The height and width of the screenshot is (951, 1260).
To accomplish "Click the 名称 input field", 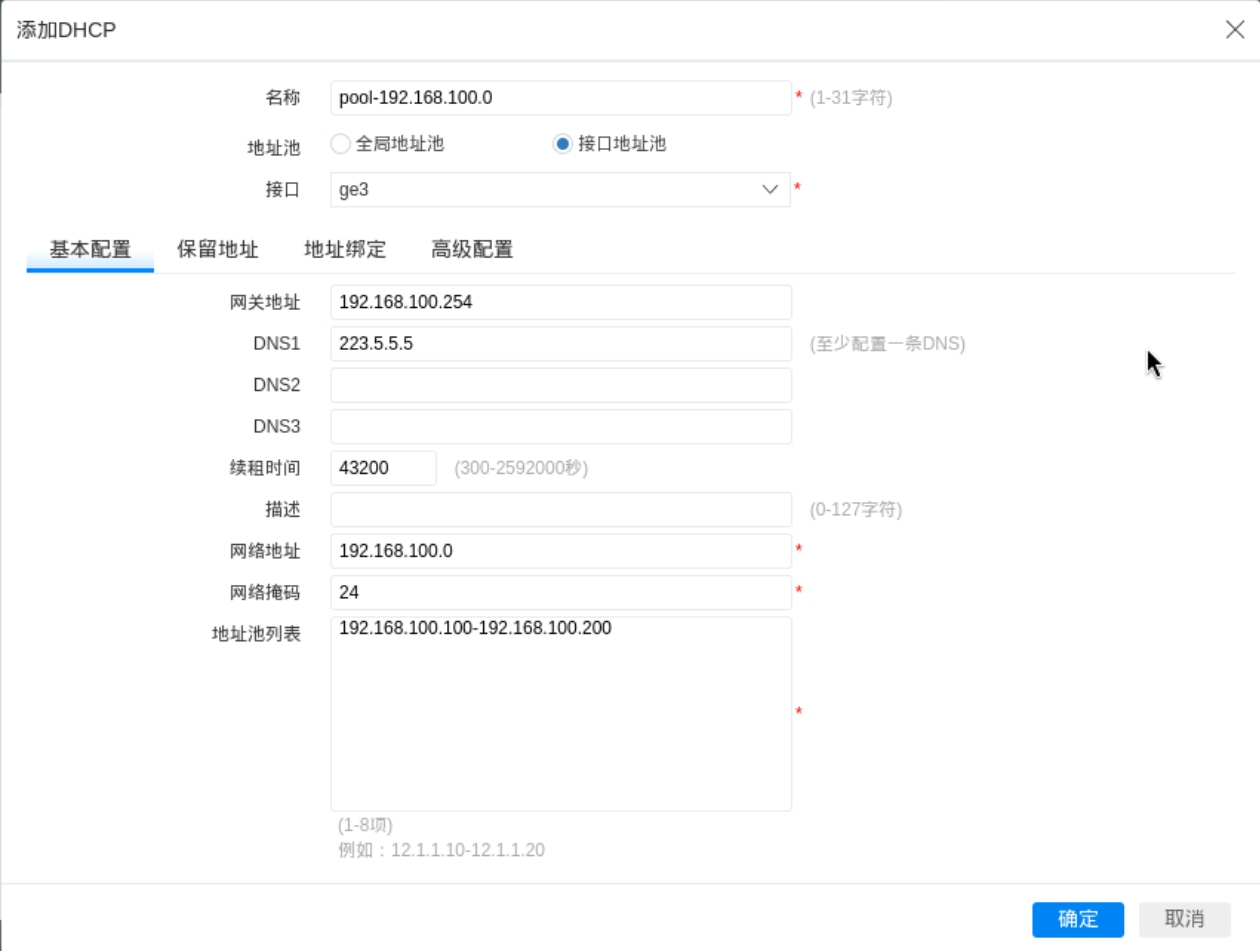I will (x=560, y=98).
